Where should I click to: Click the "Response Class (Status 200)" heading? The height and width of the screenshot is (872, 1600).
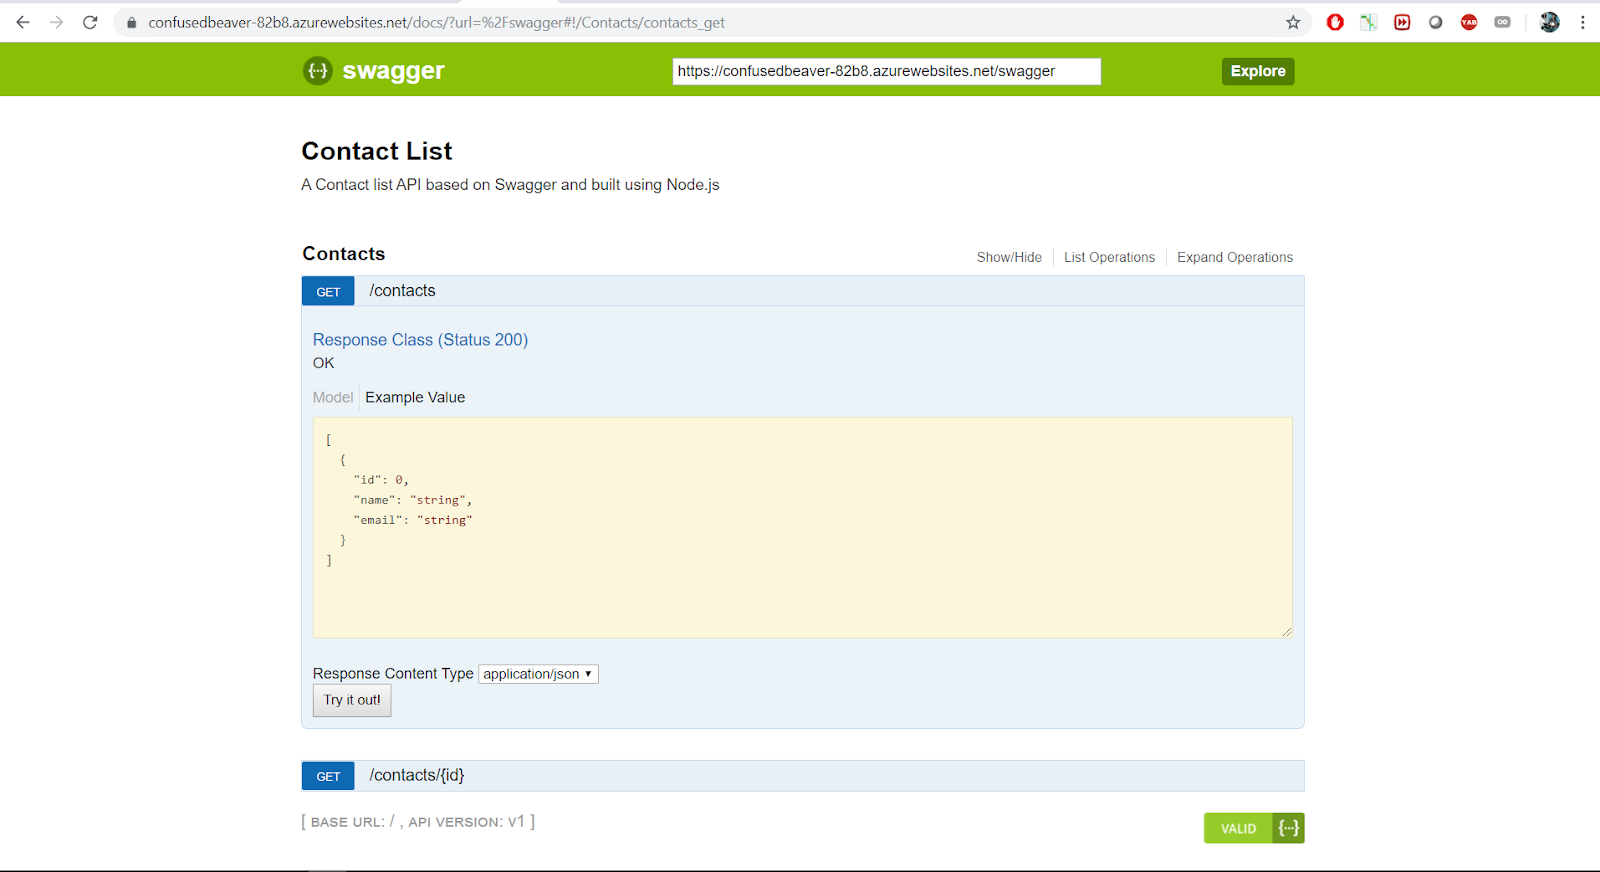(420, 340)
